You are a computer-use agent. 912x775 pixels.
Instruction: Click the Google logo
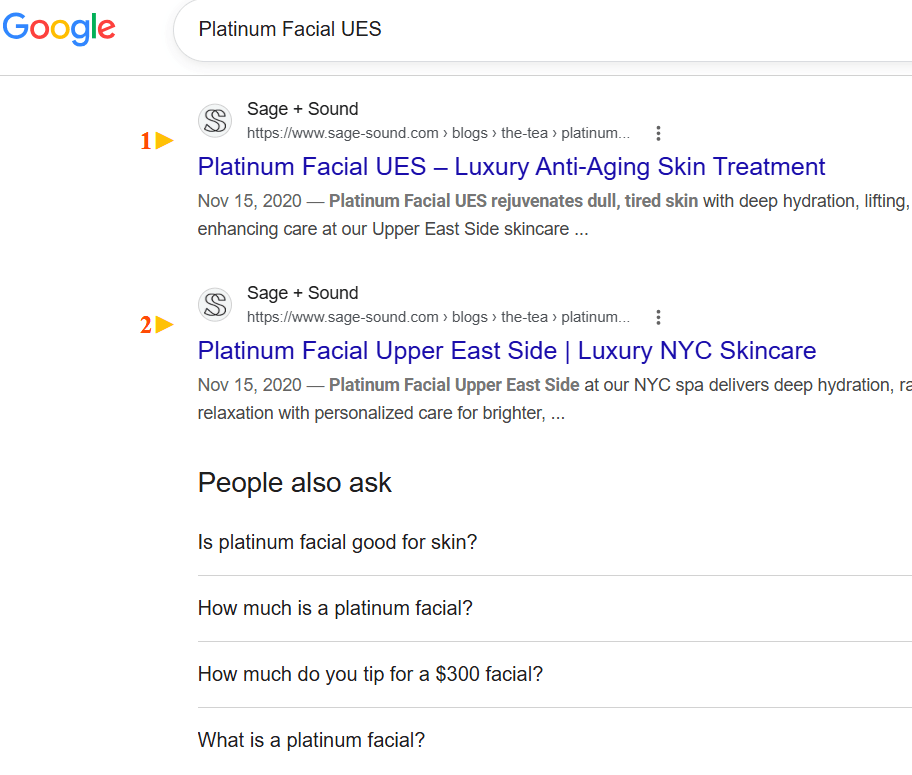pyautogui.click(x=59, y=29)
